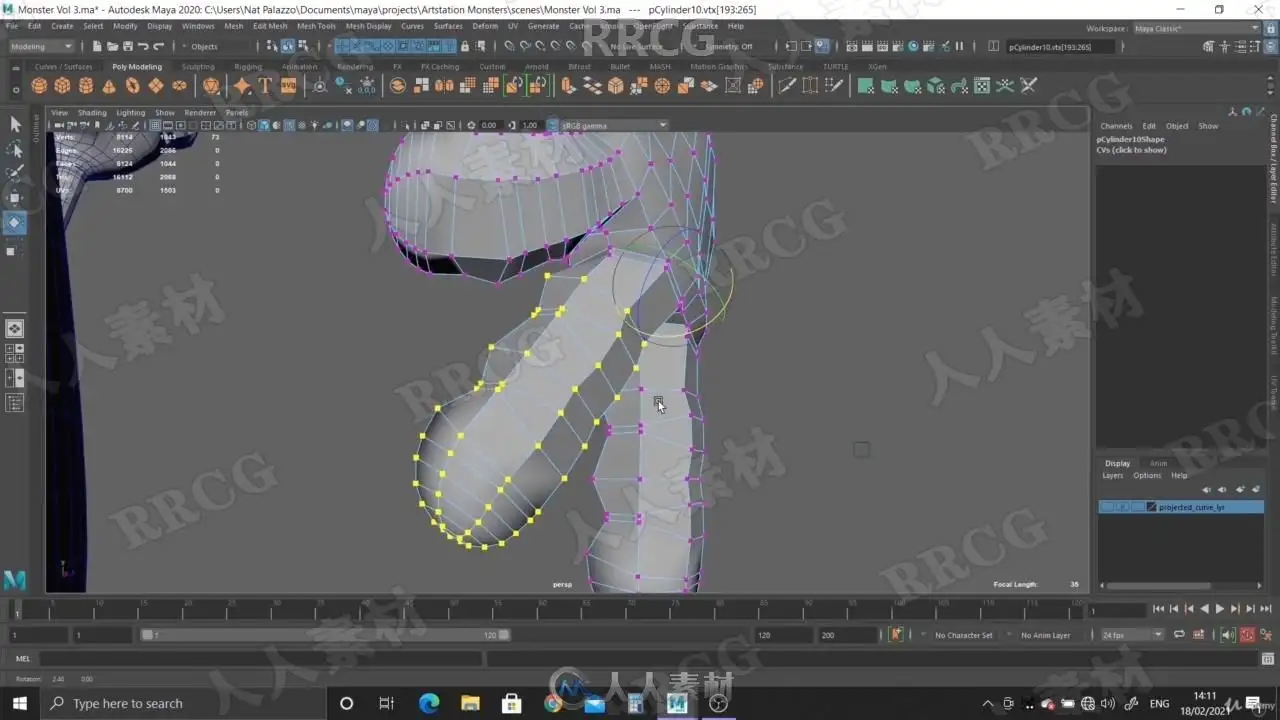This screenshot has height=720, width=1280.
Task: Open the Modeling menu set dropdown
Action: pos(41,46)
